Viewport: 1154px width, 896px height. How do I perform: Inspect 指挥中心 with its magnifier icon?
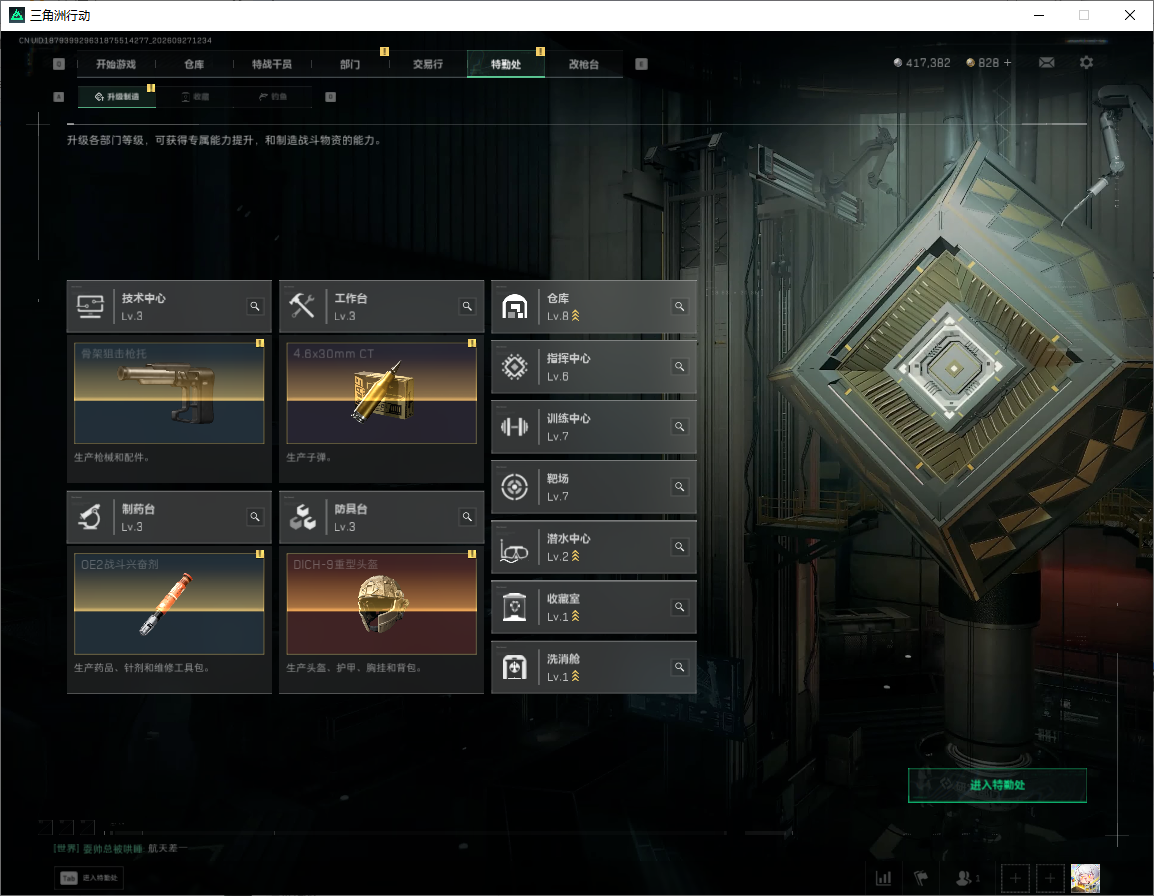[679, 367]
